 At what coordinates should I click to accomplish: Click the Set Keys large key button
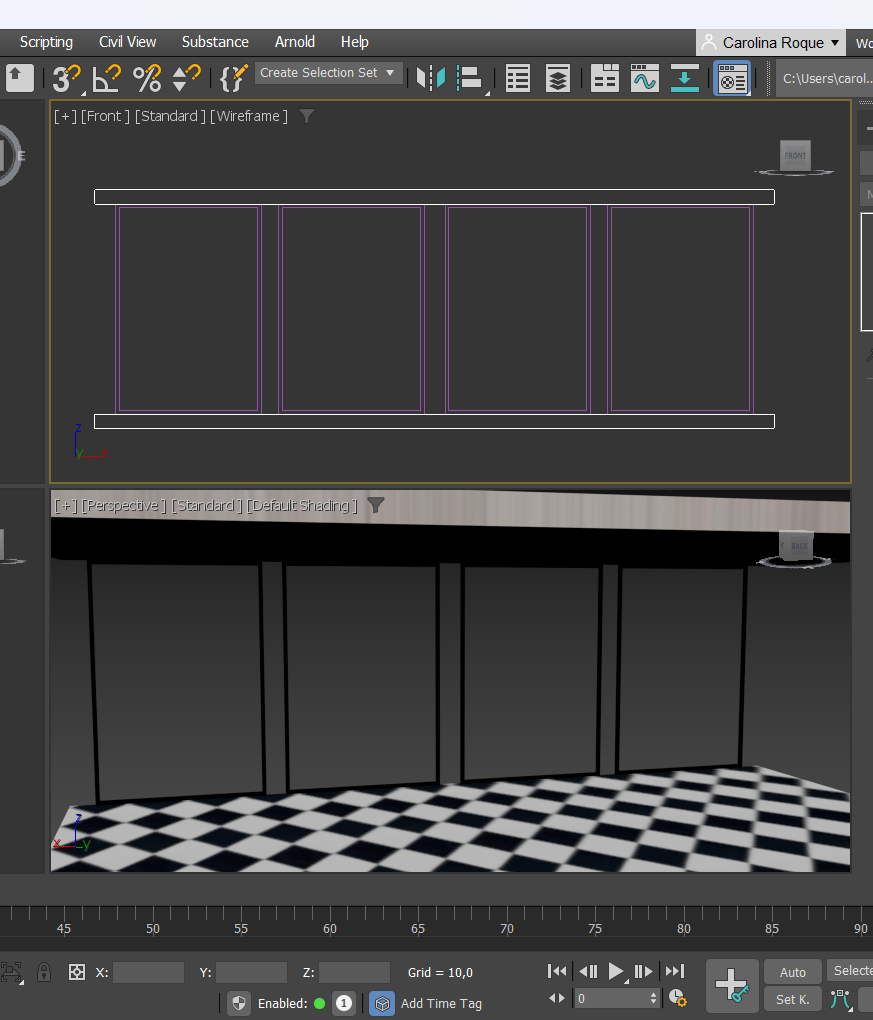click(731, 985)
